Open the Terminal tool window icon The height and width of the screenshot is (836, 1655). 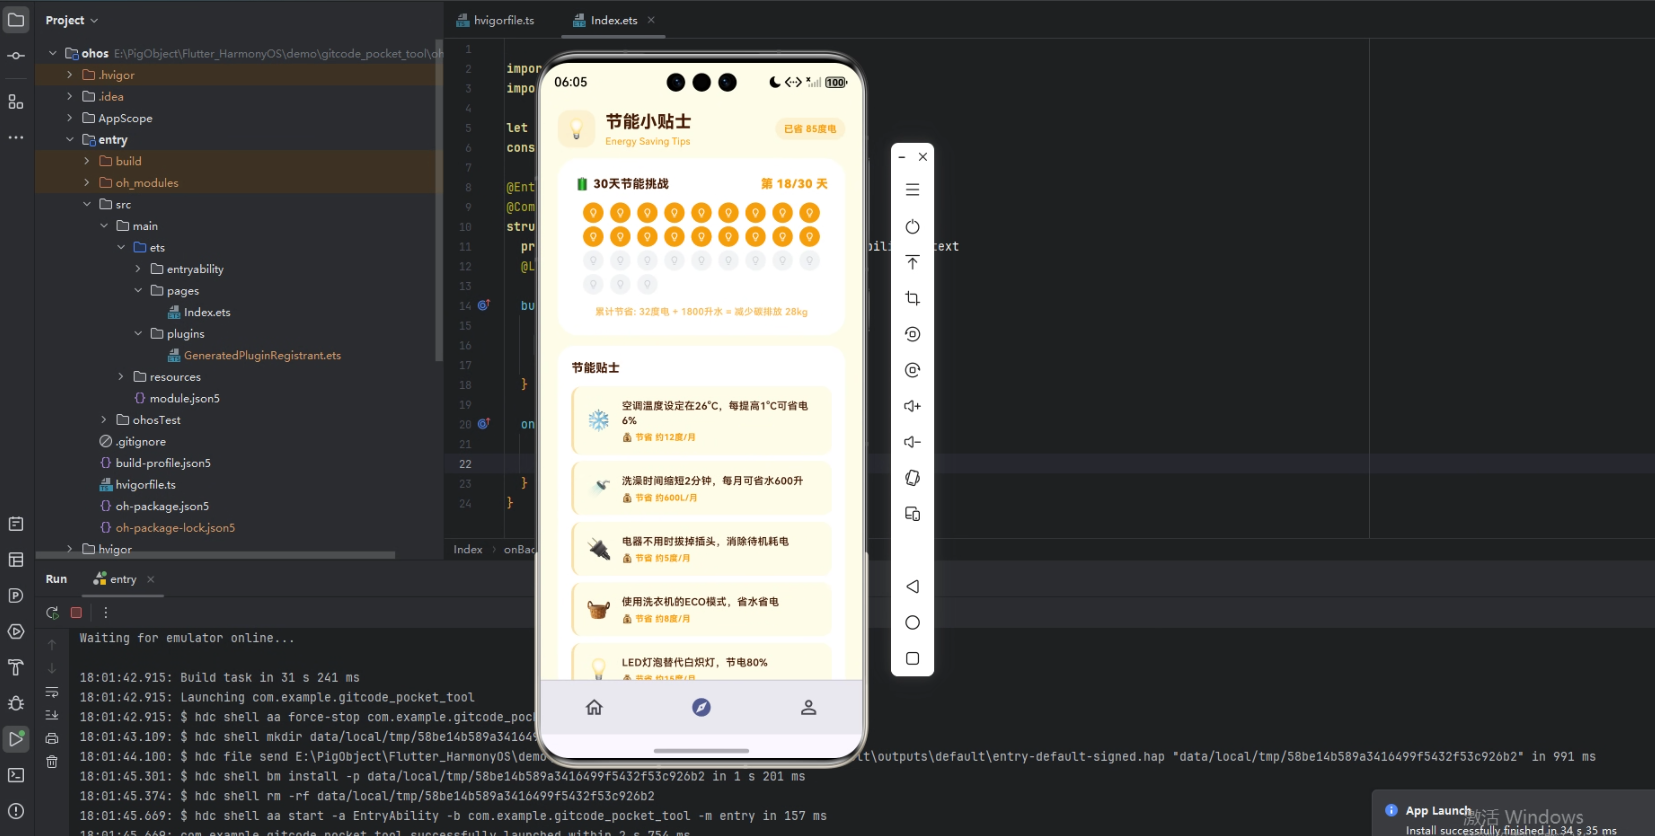pos(16,775)
